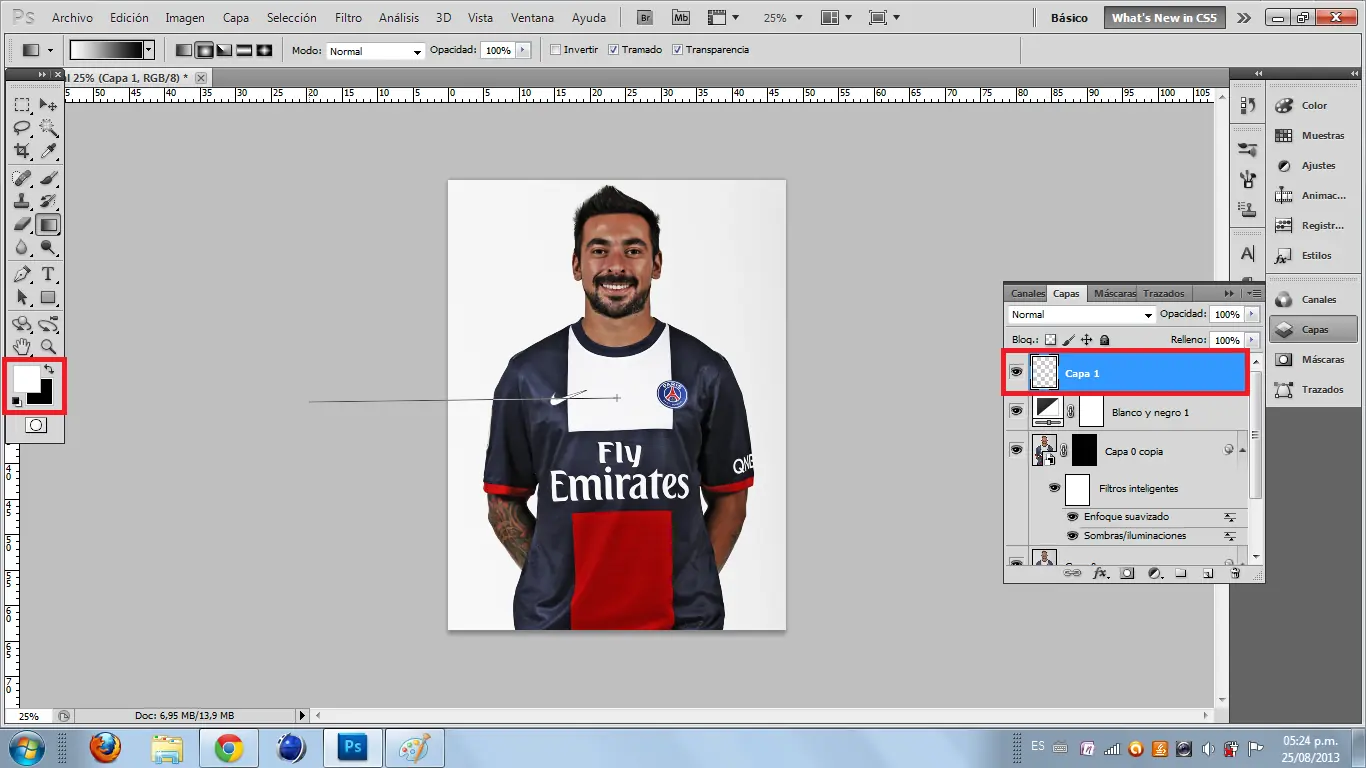This screenshot has height=768, width=1366.
Task: Select the History Brush tool
Action: (x=48, y=201)
